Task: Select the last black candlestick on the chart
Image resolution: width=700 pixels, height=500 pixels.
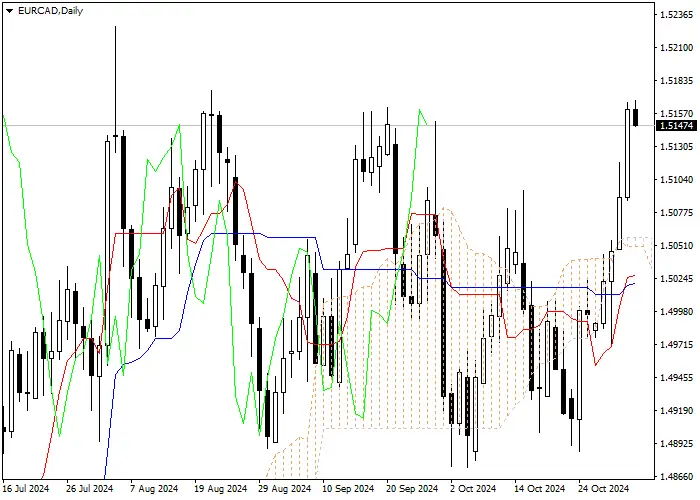Action: click(x=635, y=117)
